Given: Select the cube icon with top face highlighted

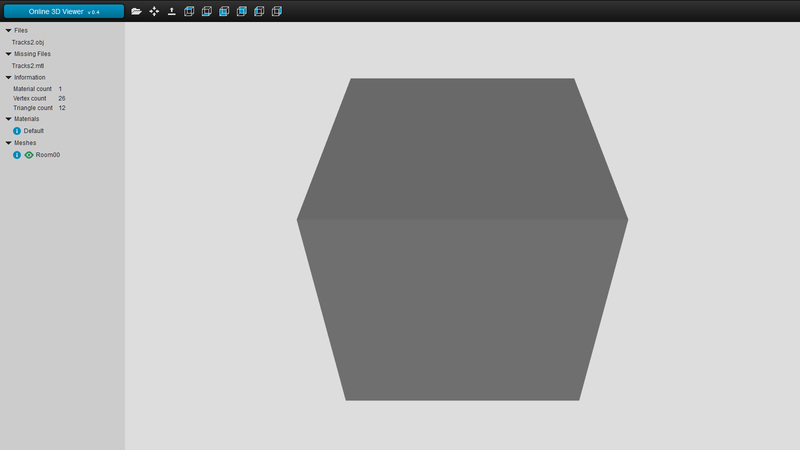Looking at the screenshot, I should 189,11.
